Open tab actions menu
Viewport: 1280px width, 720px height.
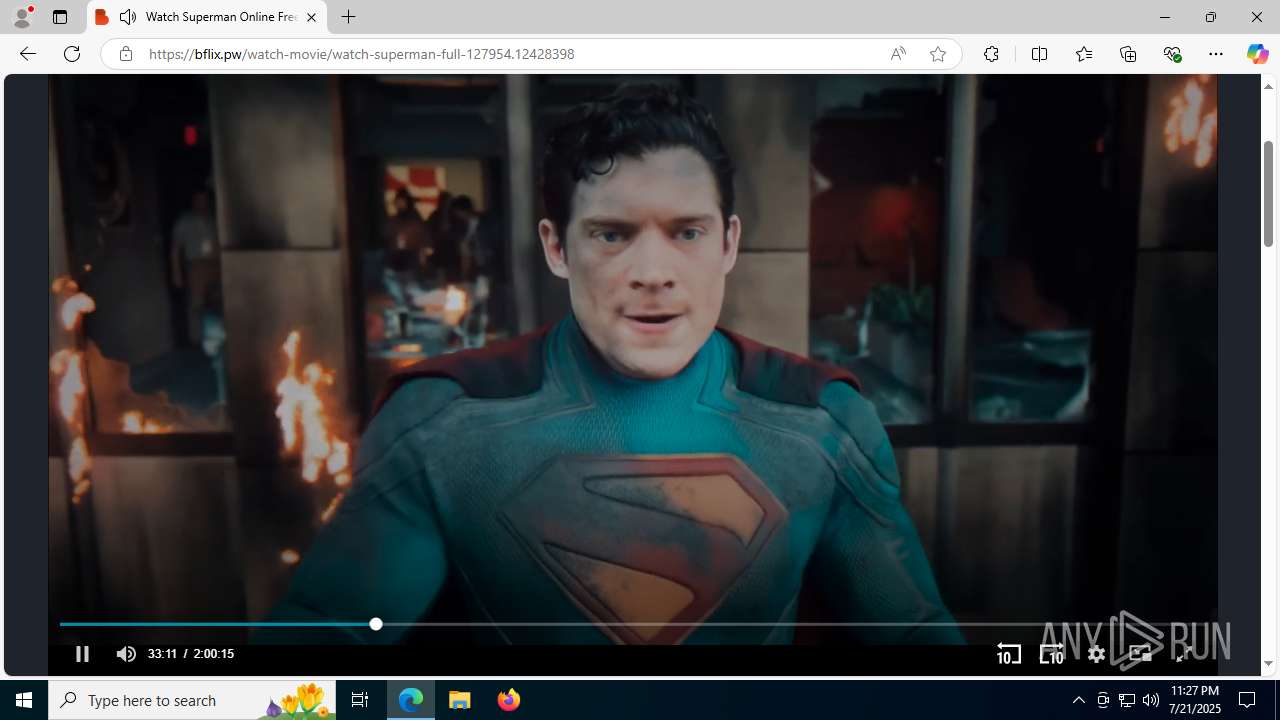point(60,17)
